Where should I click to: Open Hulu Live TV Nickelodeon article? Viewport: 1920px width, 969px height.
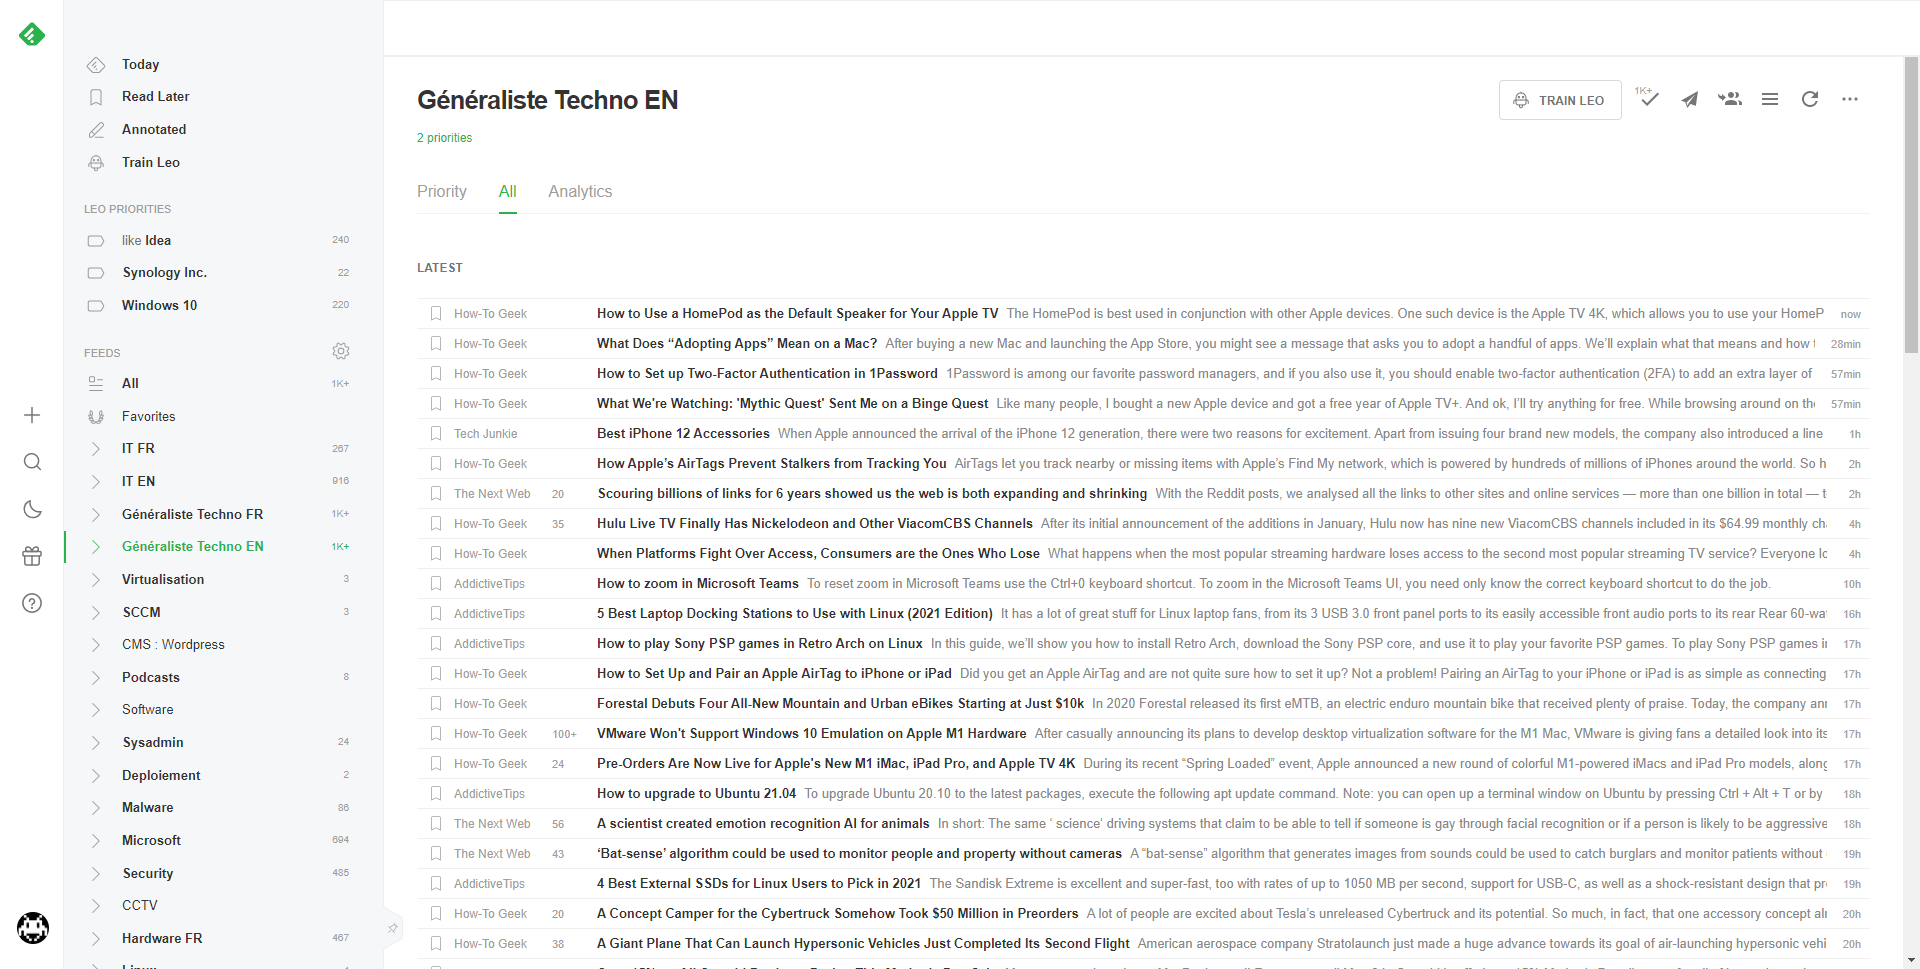[x=815, y=523]
